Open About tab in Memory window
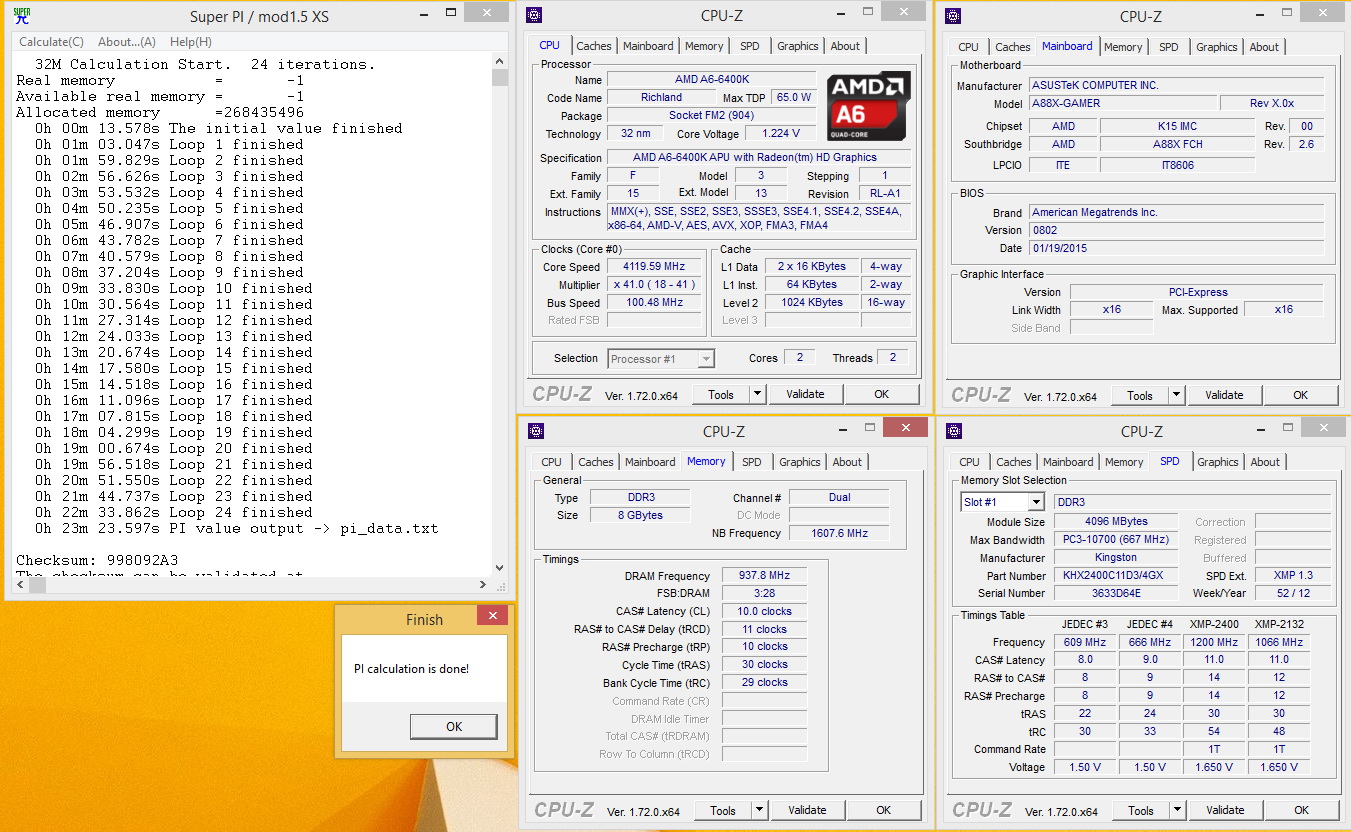Screen dimensions: 1351x832 [x=847, y=462]
